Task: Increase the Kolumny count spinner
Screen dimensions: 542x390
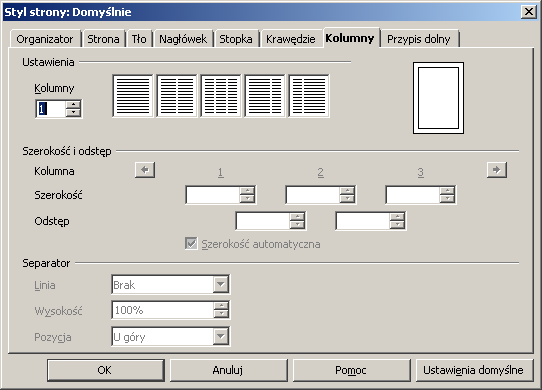Action: [x=73, y=105]
